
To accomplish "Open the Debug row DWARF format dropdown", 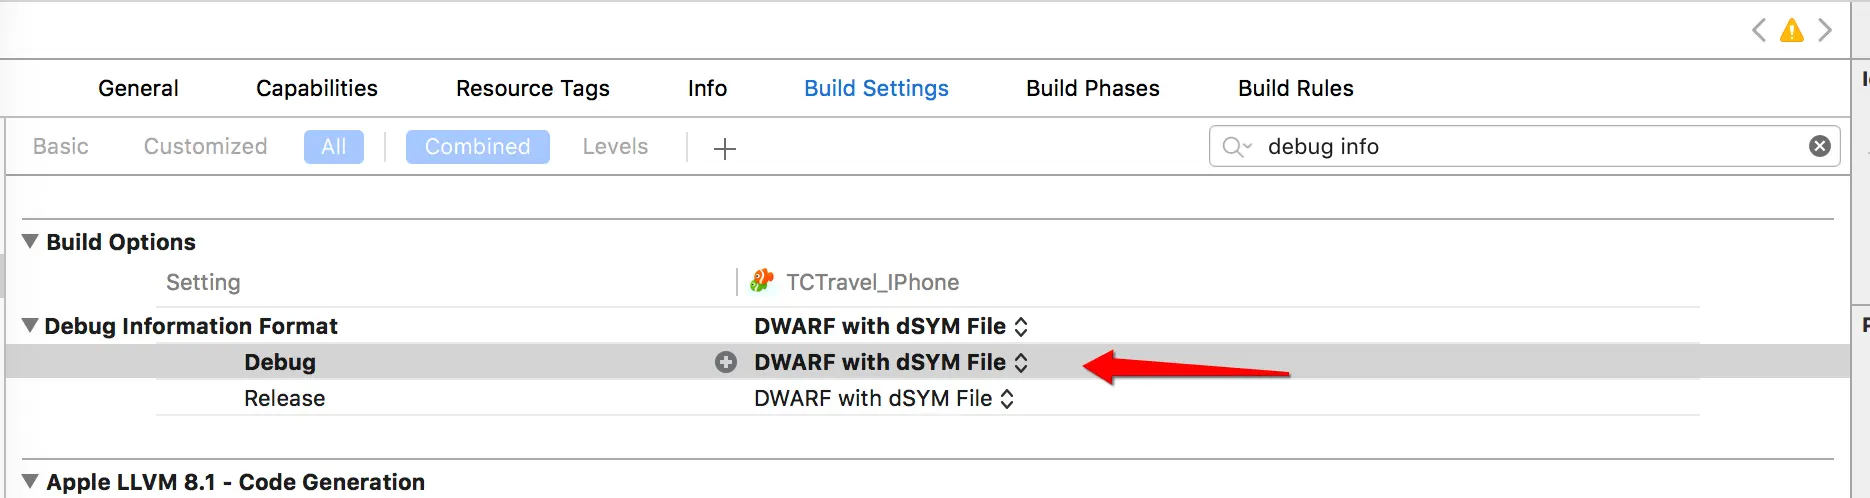I will [891, 362].
